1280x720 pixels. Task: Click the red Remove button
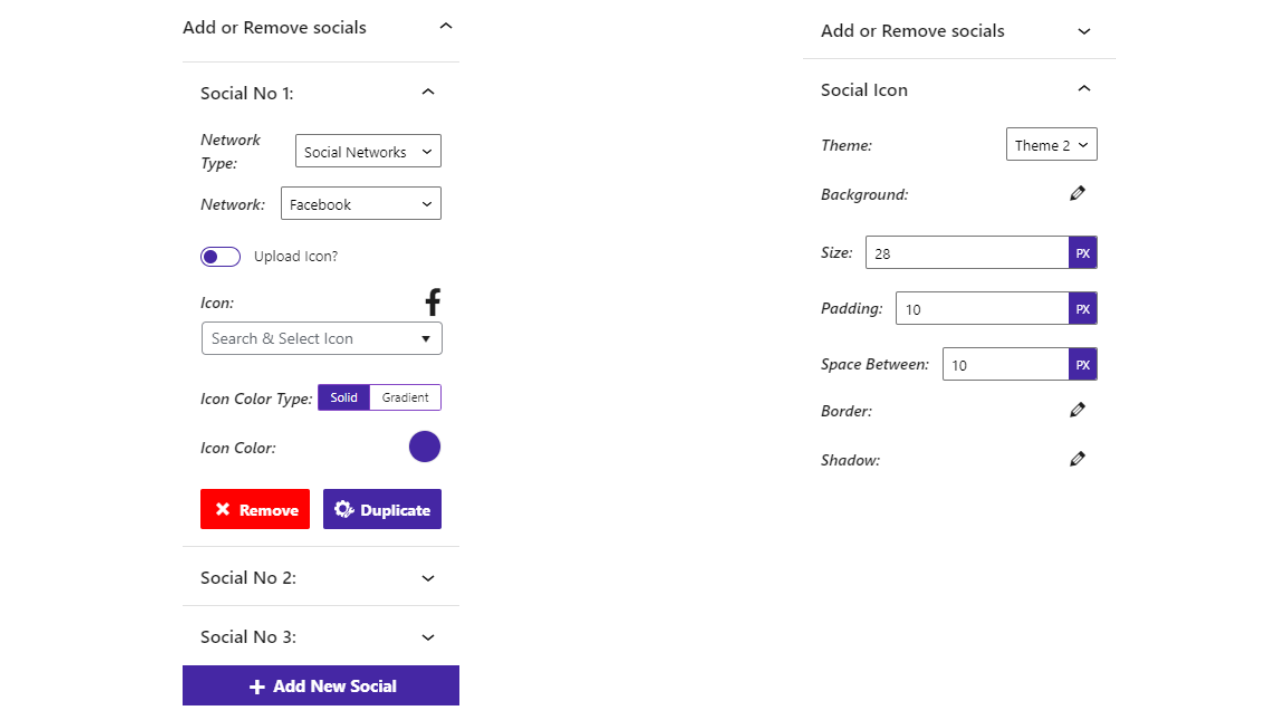(255, 509)
